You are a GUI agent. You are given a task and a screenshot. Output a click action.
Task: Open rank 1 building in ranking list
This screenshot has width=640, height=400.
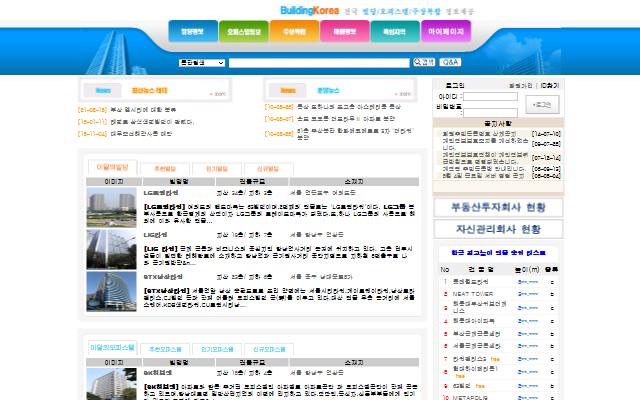(x=471, y=282)
